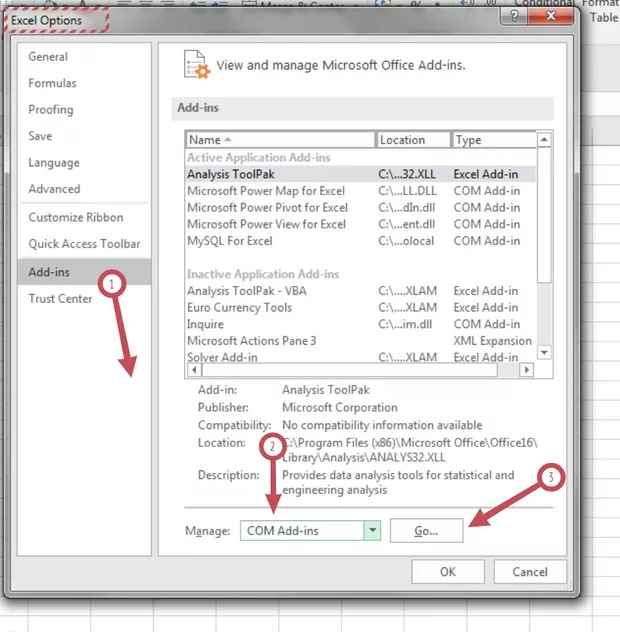620x632 pixels.
Task: Select Analysis ToolPak - VBA row
Action: pos(361,291)
